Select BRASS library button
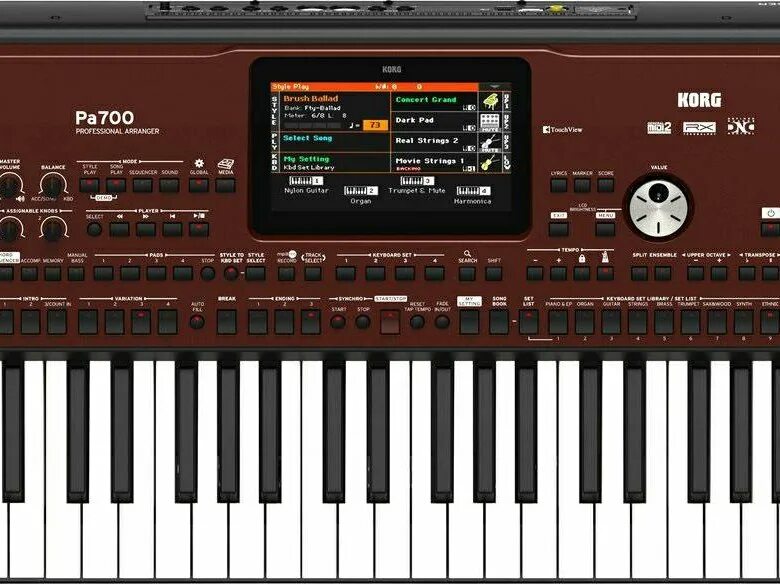 click(x=664, y=322)
